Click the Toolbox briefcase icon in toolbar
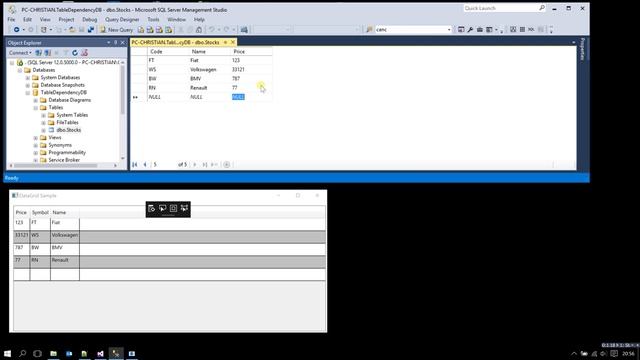Screen dimensions: 640x360 (x=480, y=29)
